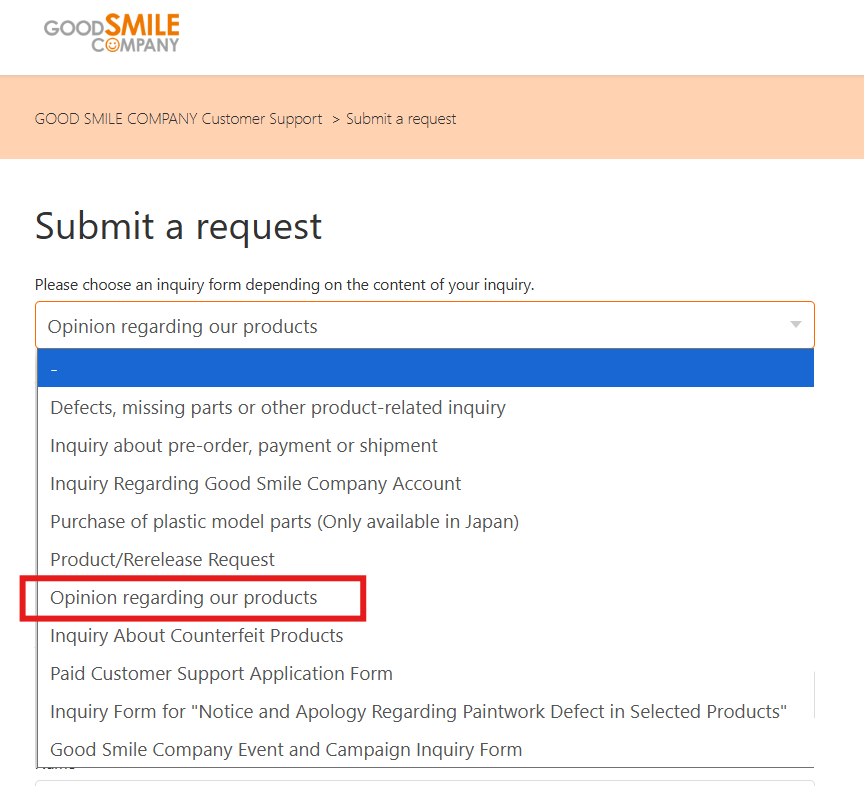Image resolution: width=864 pixels, height=786 pixels.
Task: Click the 'Please choose an inquiry form' instruction text
Action: coord(284,285)
